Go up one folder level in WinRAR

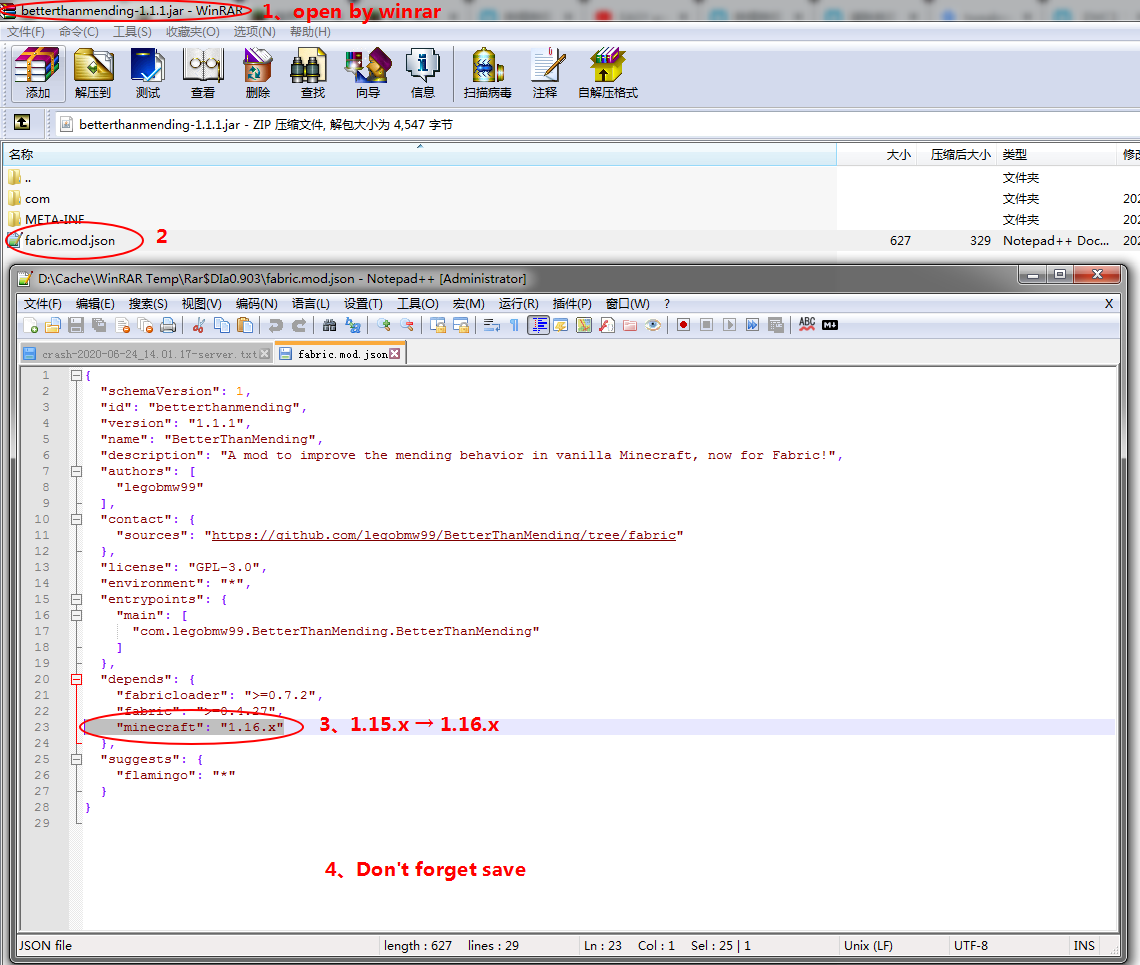22,123
